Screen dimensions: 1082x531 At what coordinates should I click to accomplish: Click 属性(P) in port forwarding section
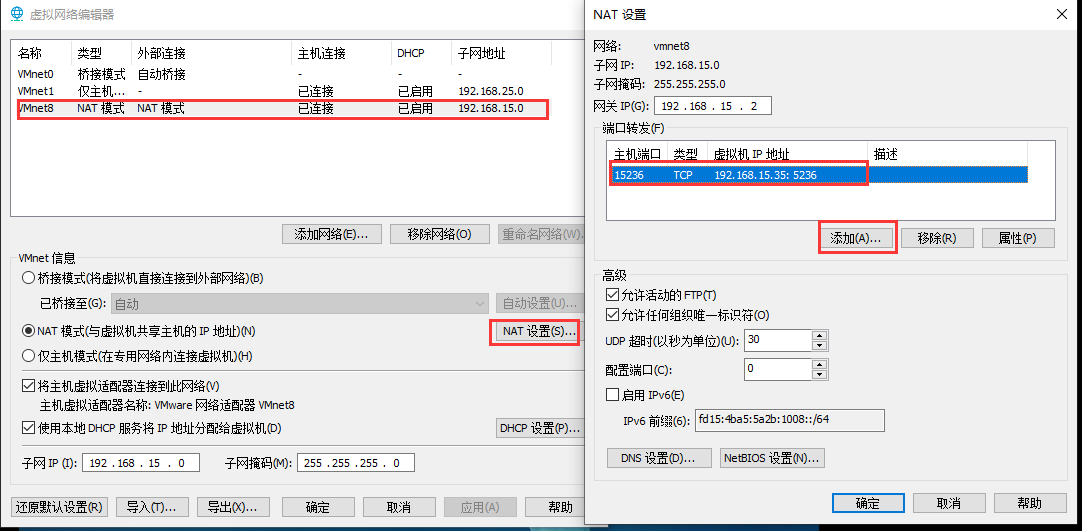click(1018, 238)
